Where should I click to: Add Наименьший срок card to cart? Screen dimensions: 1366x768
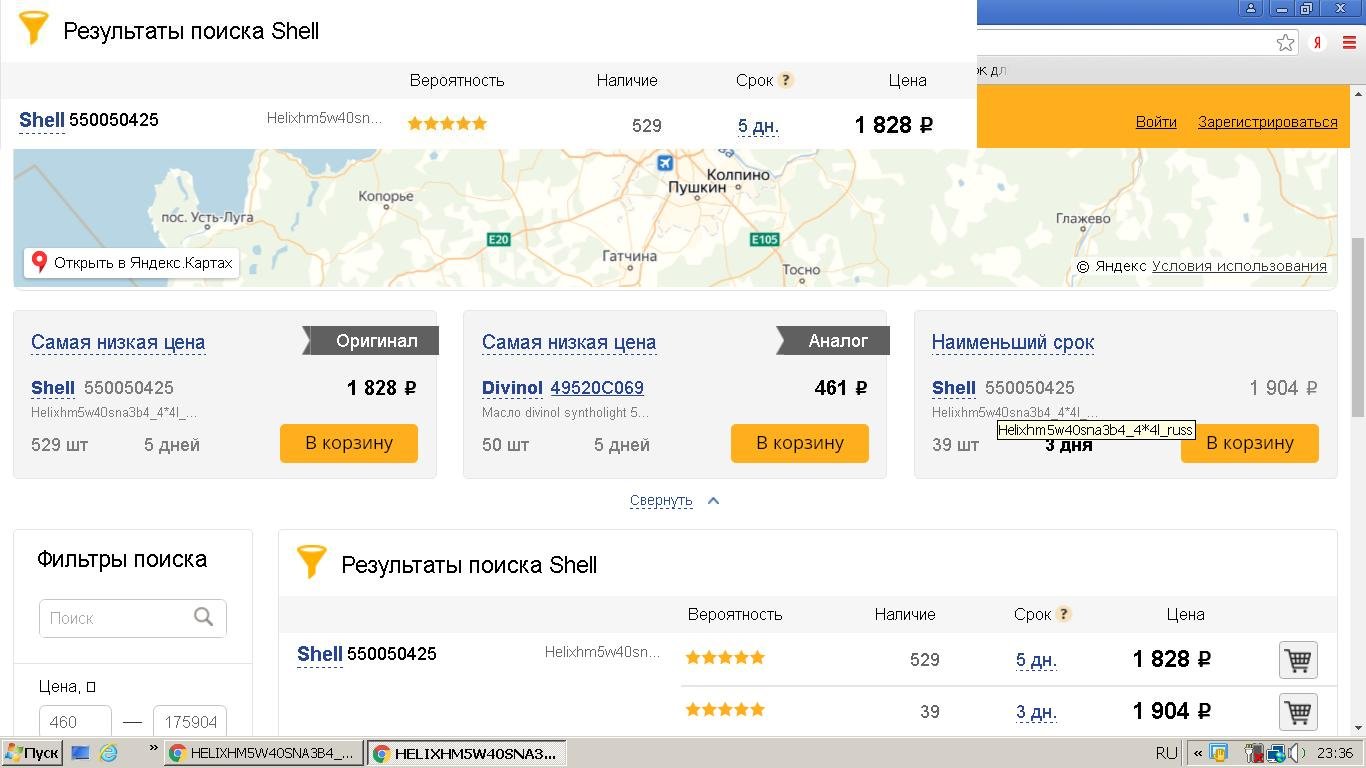[x=1249, y=443]
